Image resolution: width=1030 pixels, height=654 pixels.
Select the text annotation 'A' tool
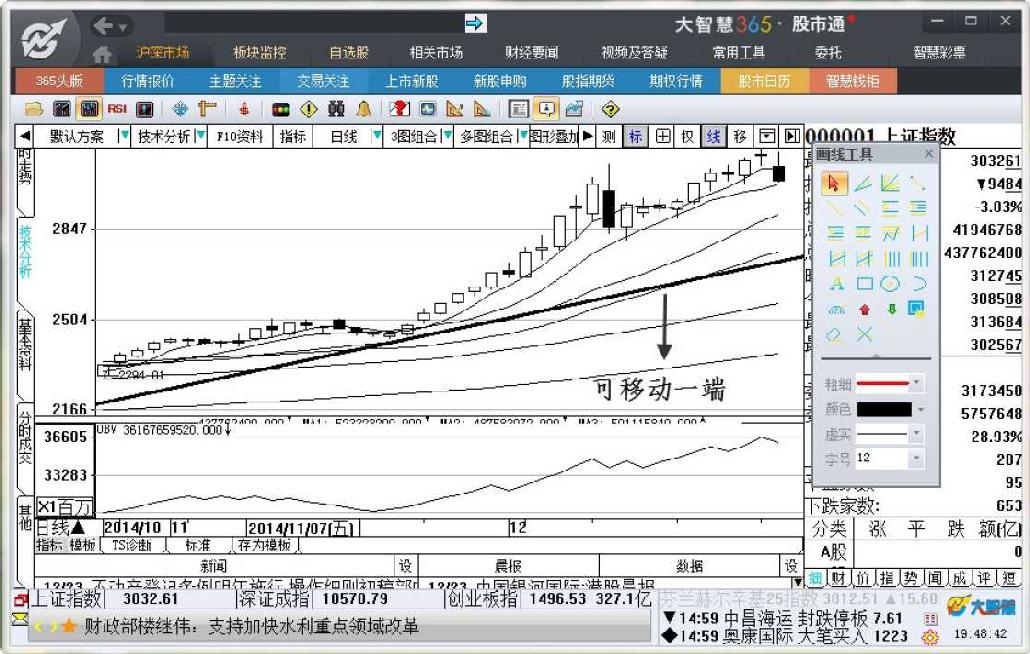(836, 284)
